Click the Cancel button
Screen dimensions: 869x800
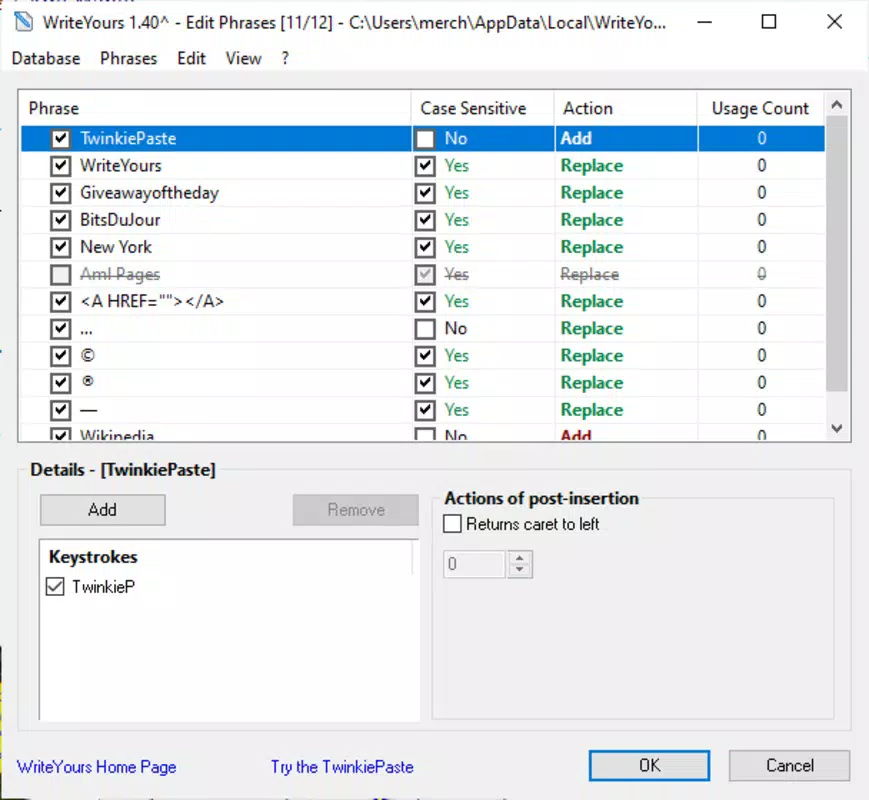[789, 766]
